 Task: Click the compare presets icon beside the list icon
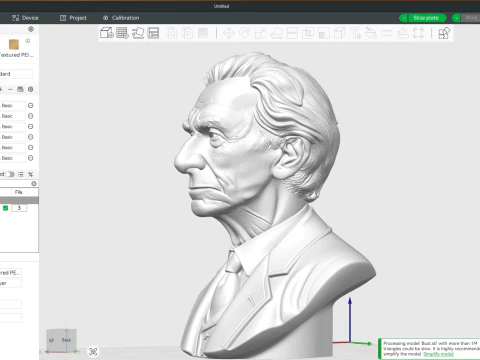pos(31,174)
